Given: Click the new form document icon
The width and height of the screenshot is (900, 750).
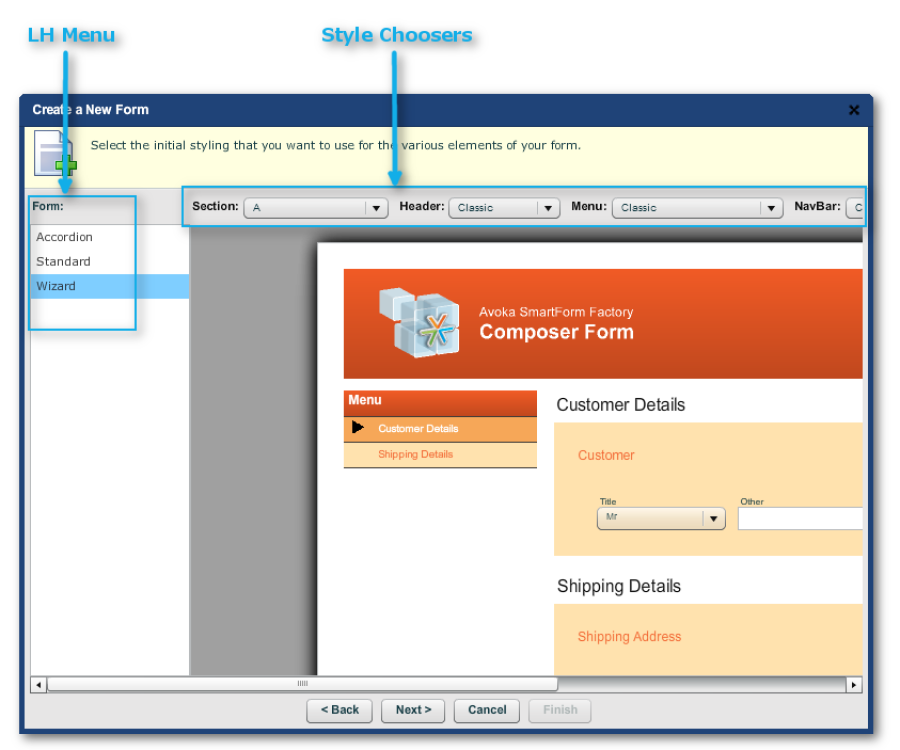Looking at the screenshot, I should tap(55, 153).
